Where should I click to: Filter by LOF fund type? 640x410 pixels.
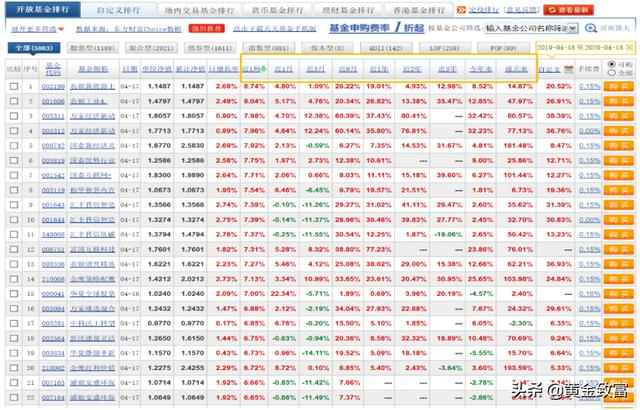[444, 48]
